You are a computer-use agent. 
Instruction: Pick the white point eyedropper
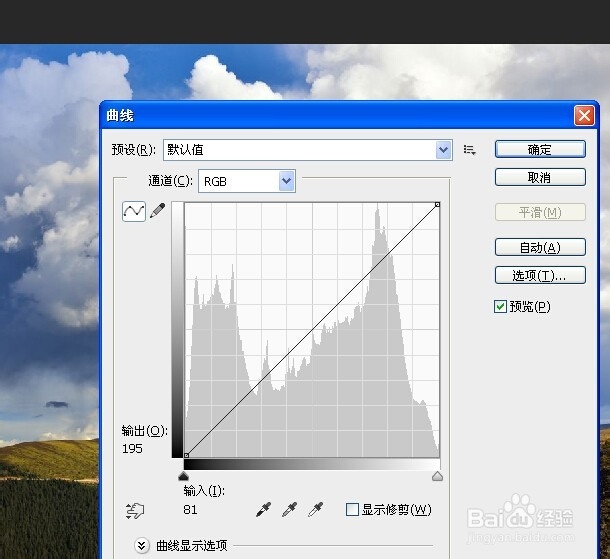tap(316, 509)
